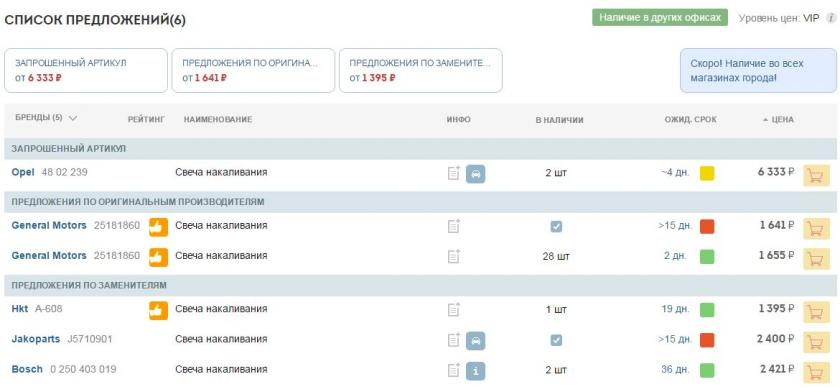Show car applicability for Jakoparts J5710901

coord(476,340)
